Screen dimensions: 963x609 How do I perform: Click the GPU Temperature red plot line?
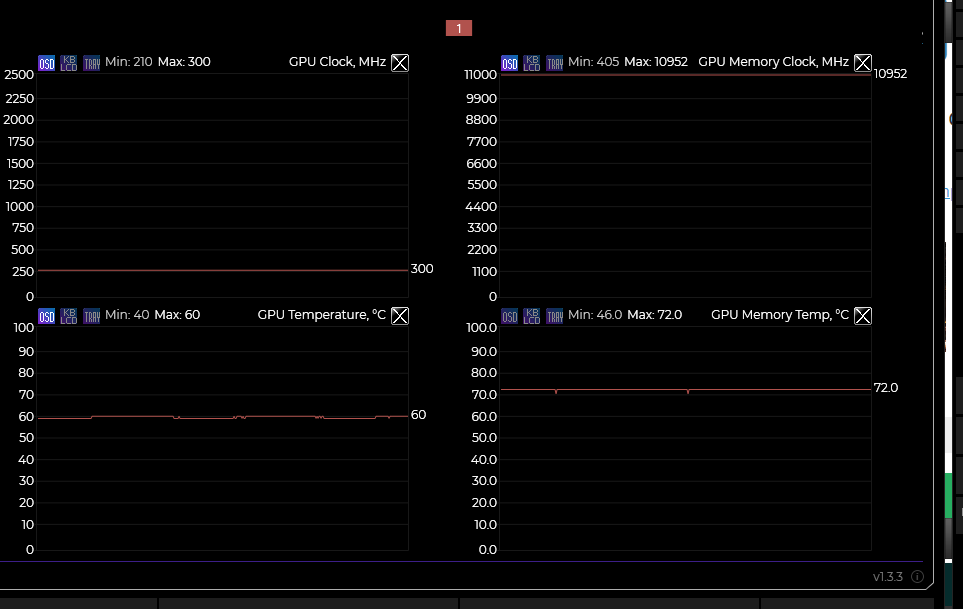coord(223,417)
